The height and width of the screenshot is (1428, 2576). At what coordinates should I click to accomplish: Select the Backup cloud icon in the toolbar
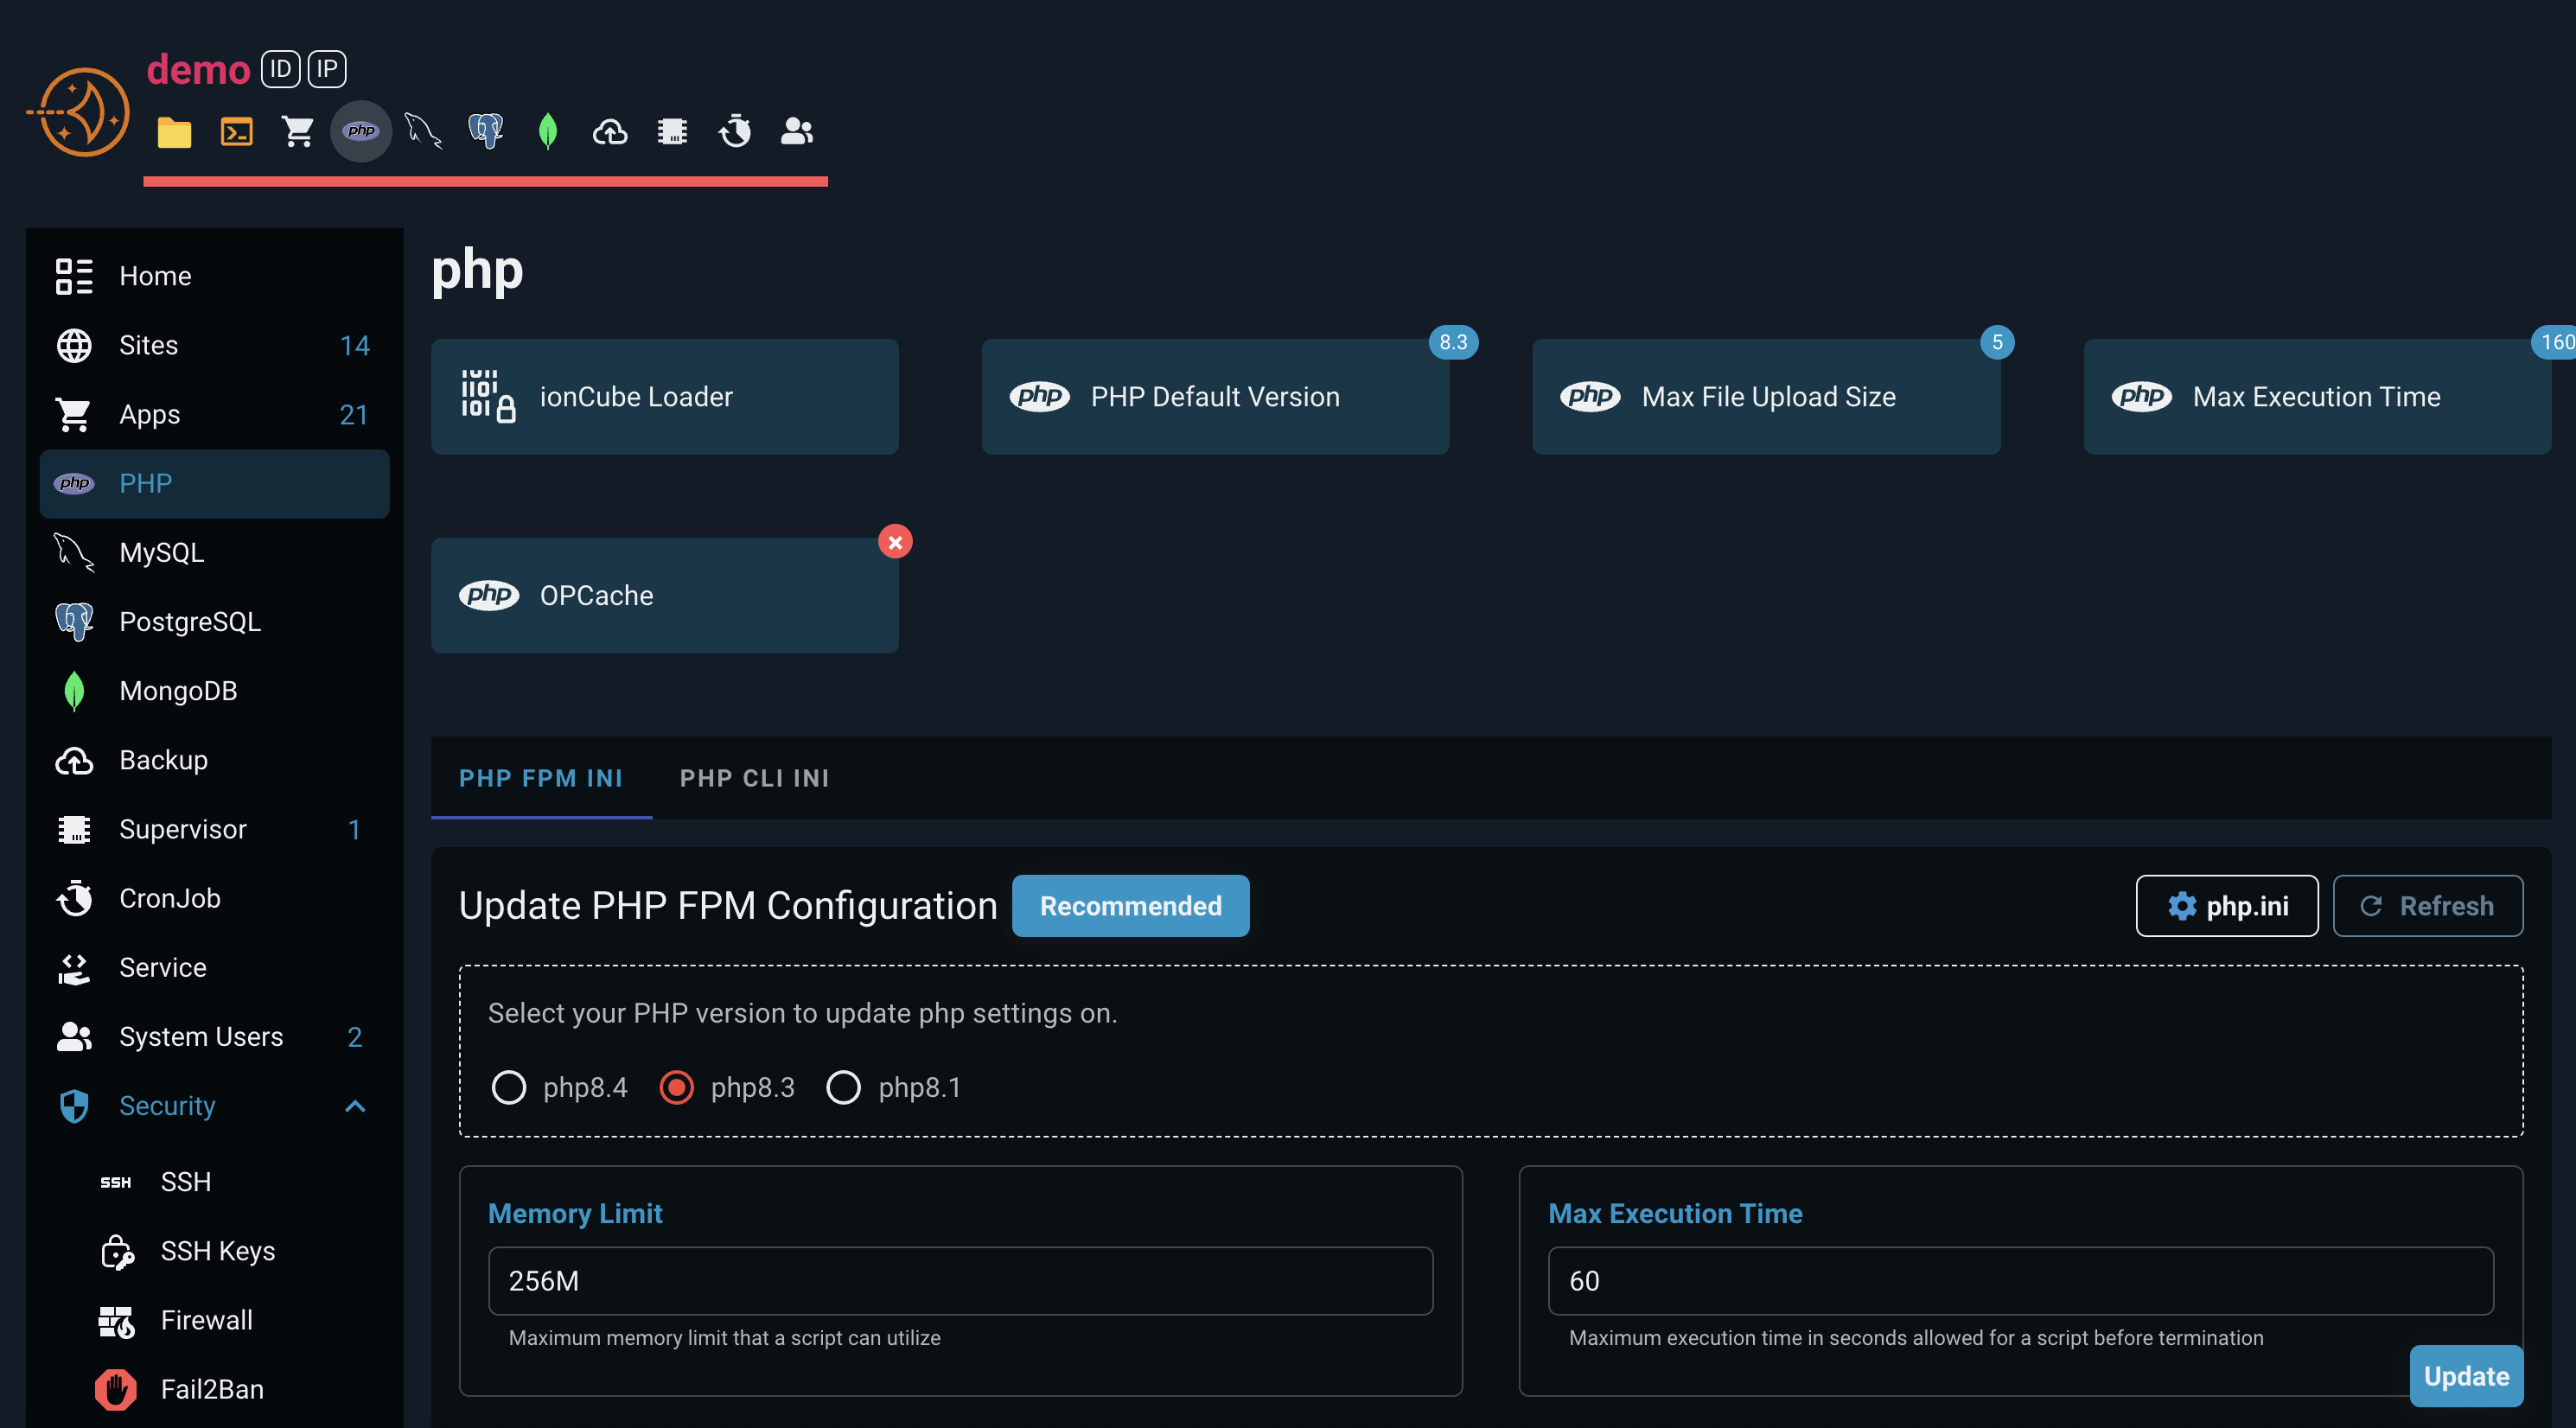tap(611, 131)
